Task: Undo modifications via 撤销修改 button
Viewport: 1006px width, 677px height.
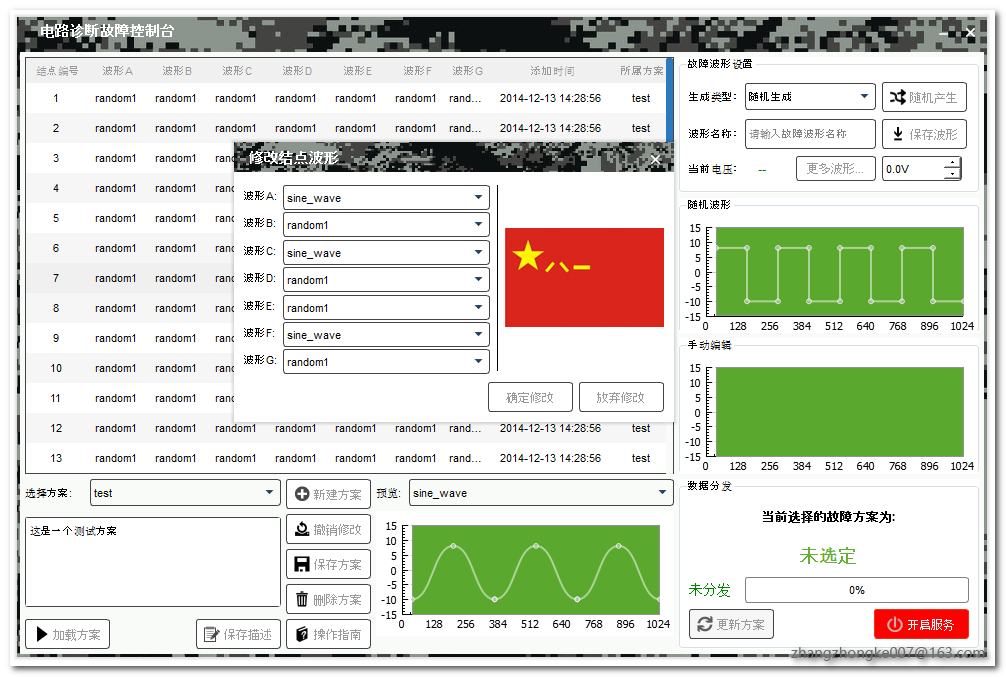Action: point(328,529)
